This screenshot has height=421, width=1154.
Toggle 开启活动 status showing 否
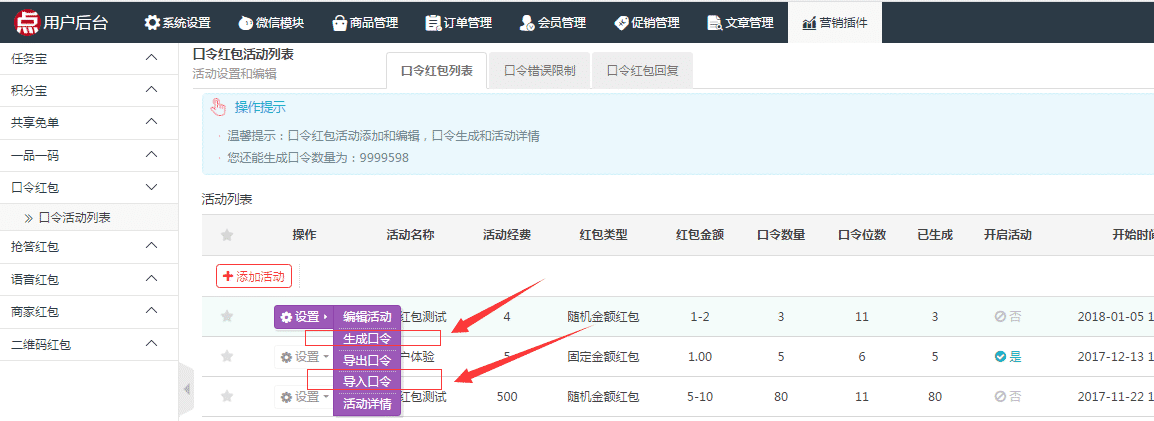[x=1007, y=316]
